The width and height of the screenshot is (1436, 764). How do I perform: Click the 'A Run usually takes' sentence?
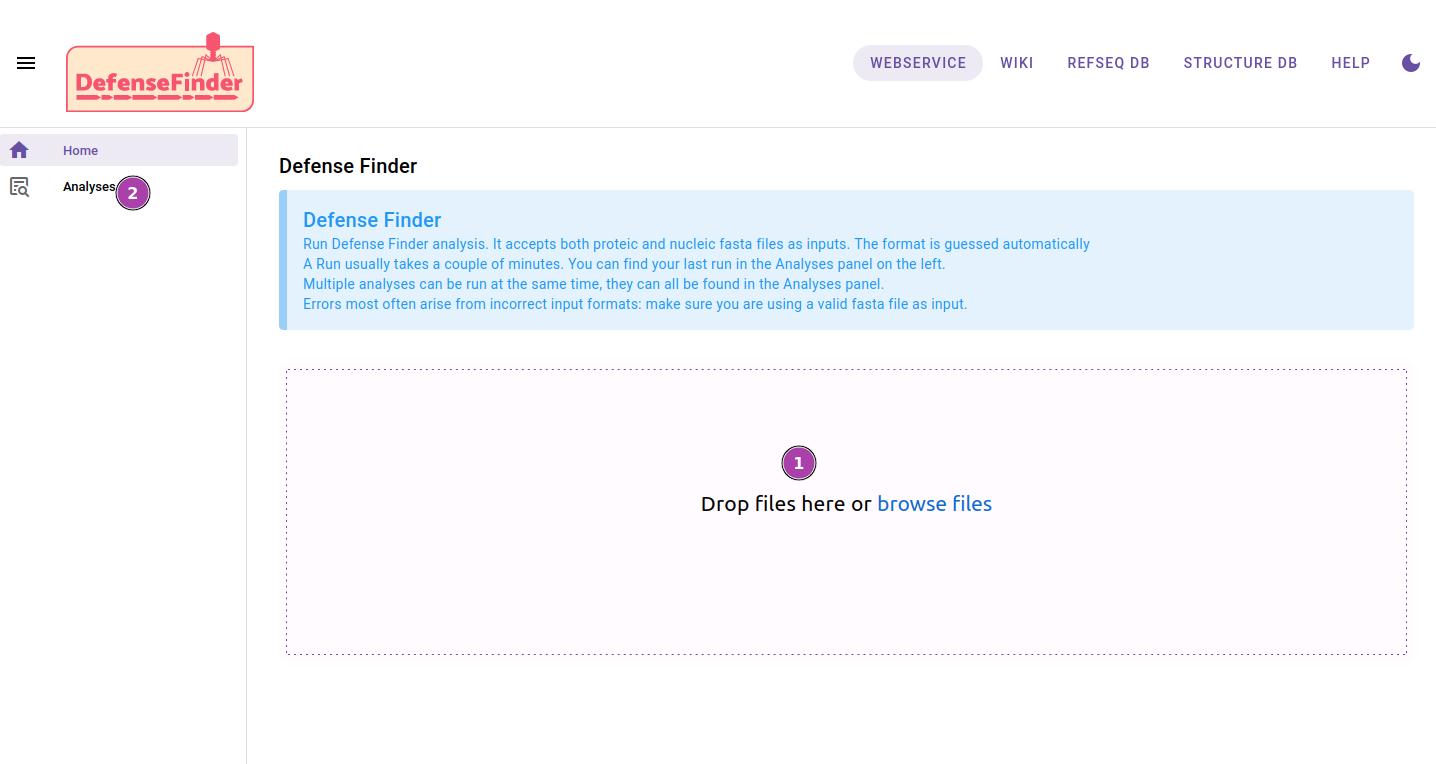click(x=624, y=264)
